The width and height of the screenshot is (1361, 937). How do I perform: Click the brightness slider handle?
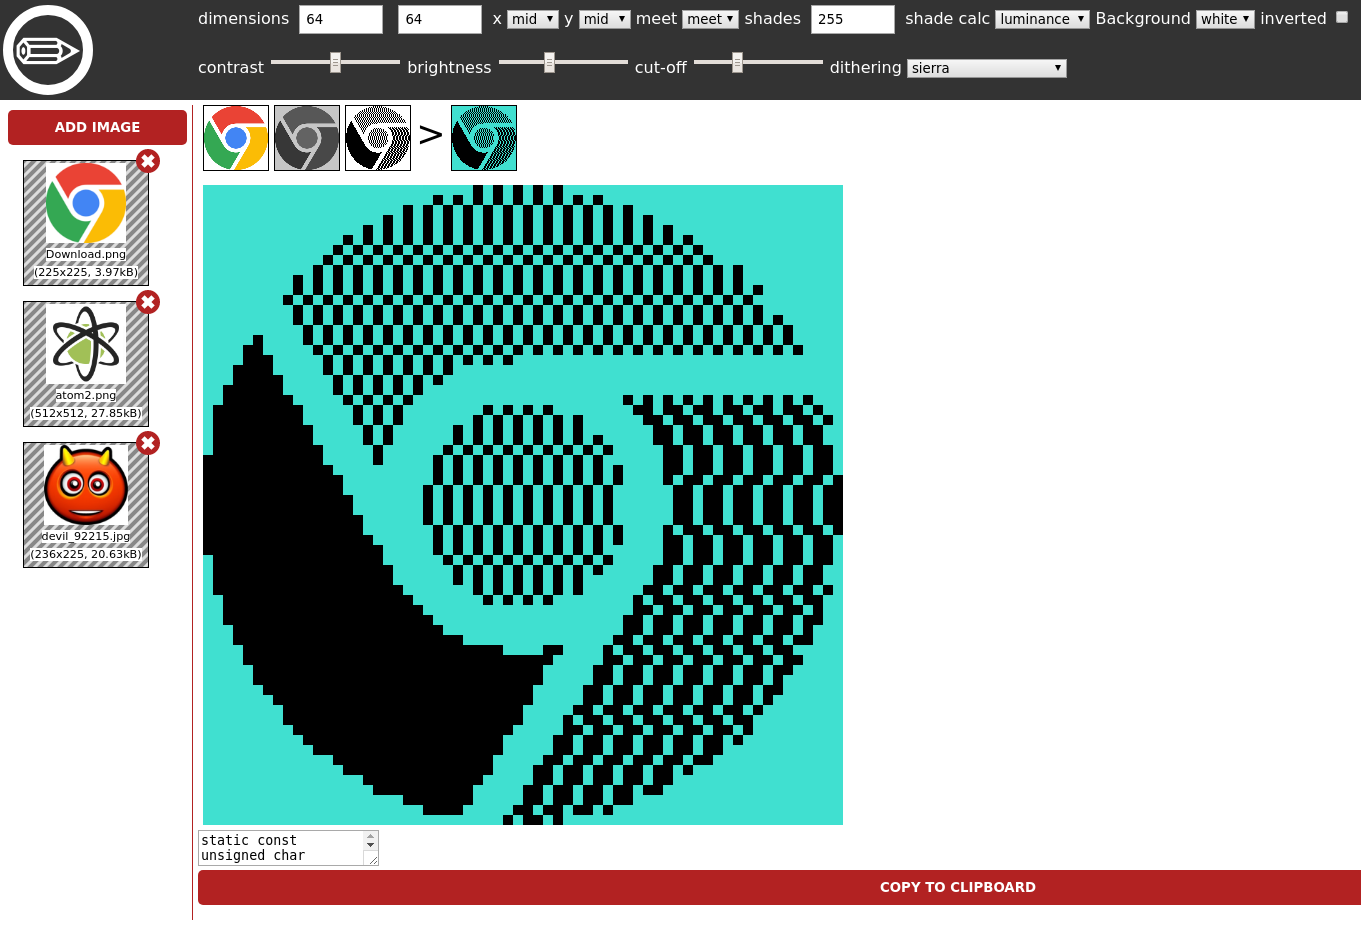[549, 62]
